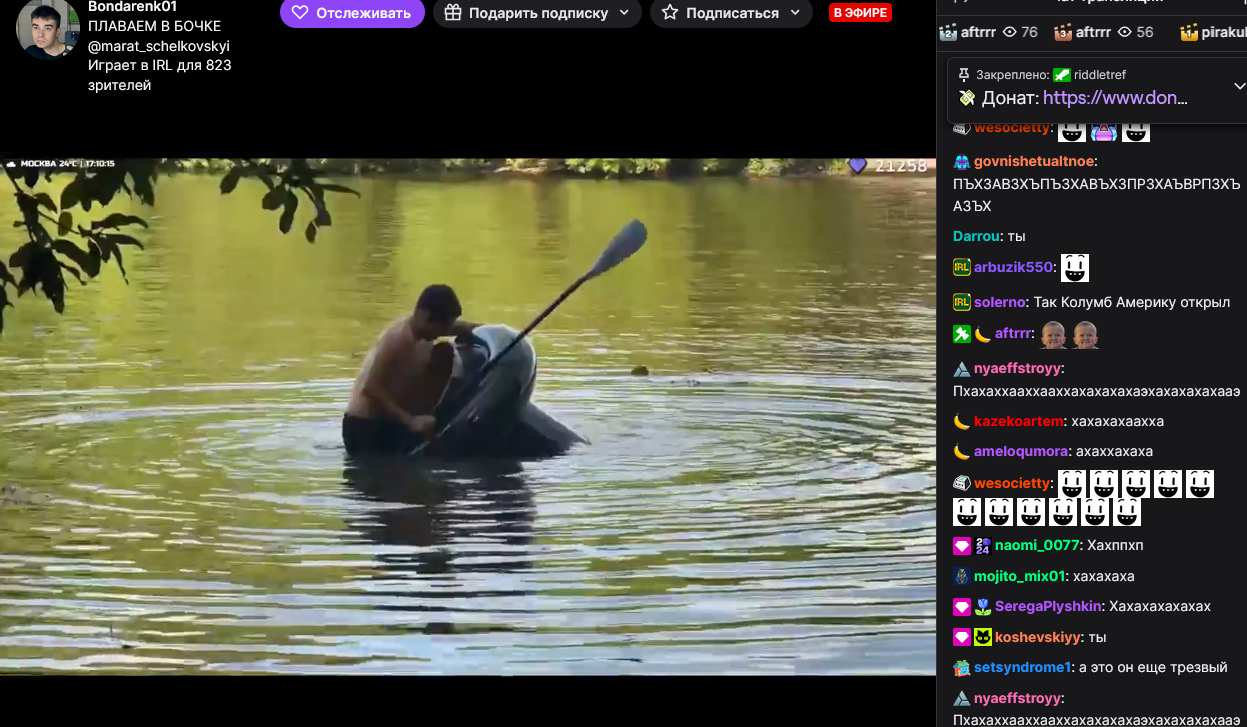1247x727 pixels.
Task: Click the gold rank 1 crown icon
Action: (1189, 32)
